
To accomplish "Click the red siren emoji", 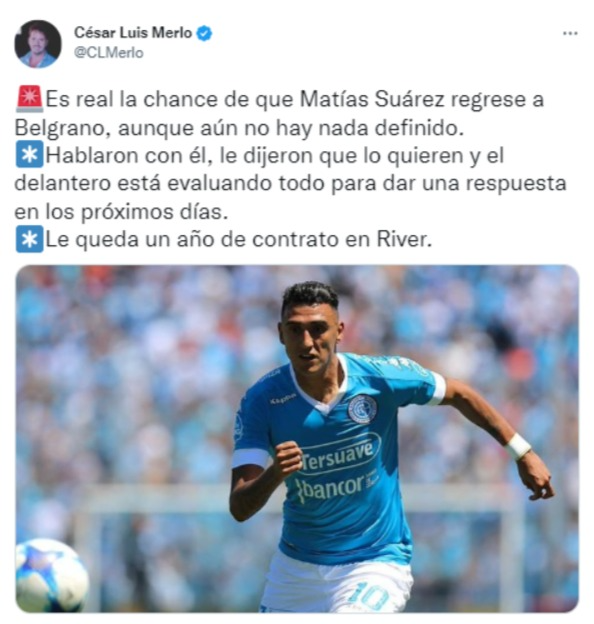I will [29, 99].
